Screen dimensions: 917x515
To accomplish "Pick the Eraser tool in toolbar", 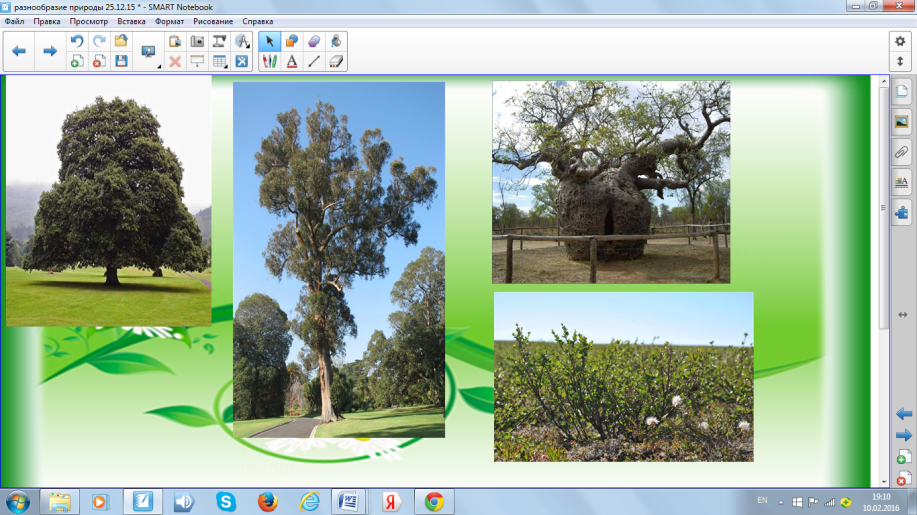I will click(x=336, y=61).
